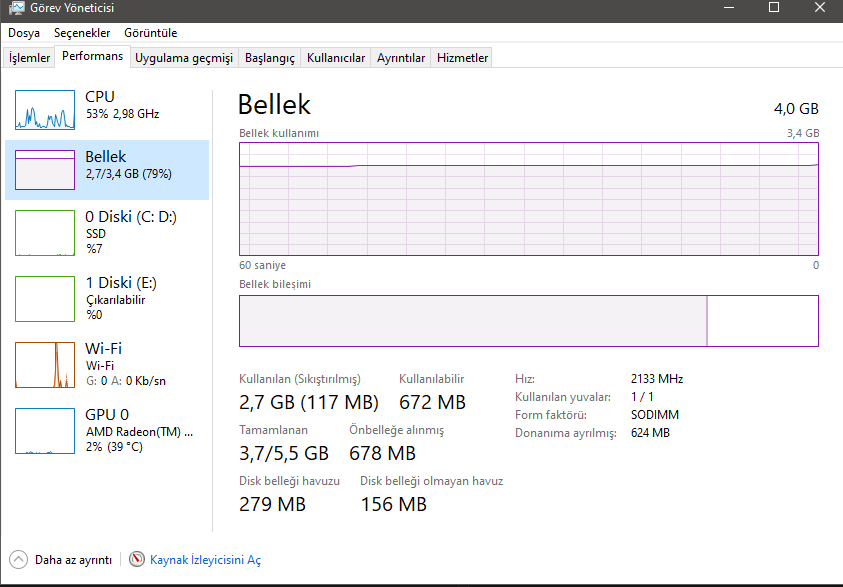
Task: Switch to the İşlemler tab
Action: [x=30, y=58]
